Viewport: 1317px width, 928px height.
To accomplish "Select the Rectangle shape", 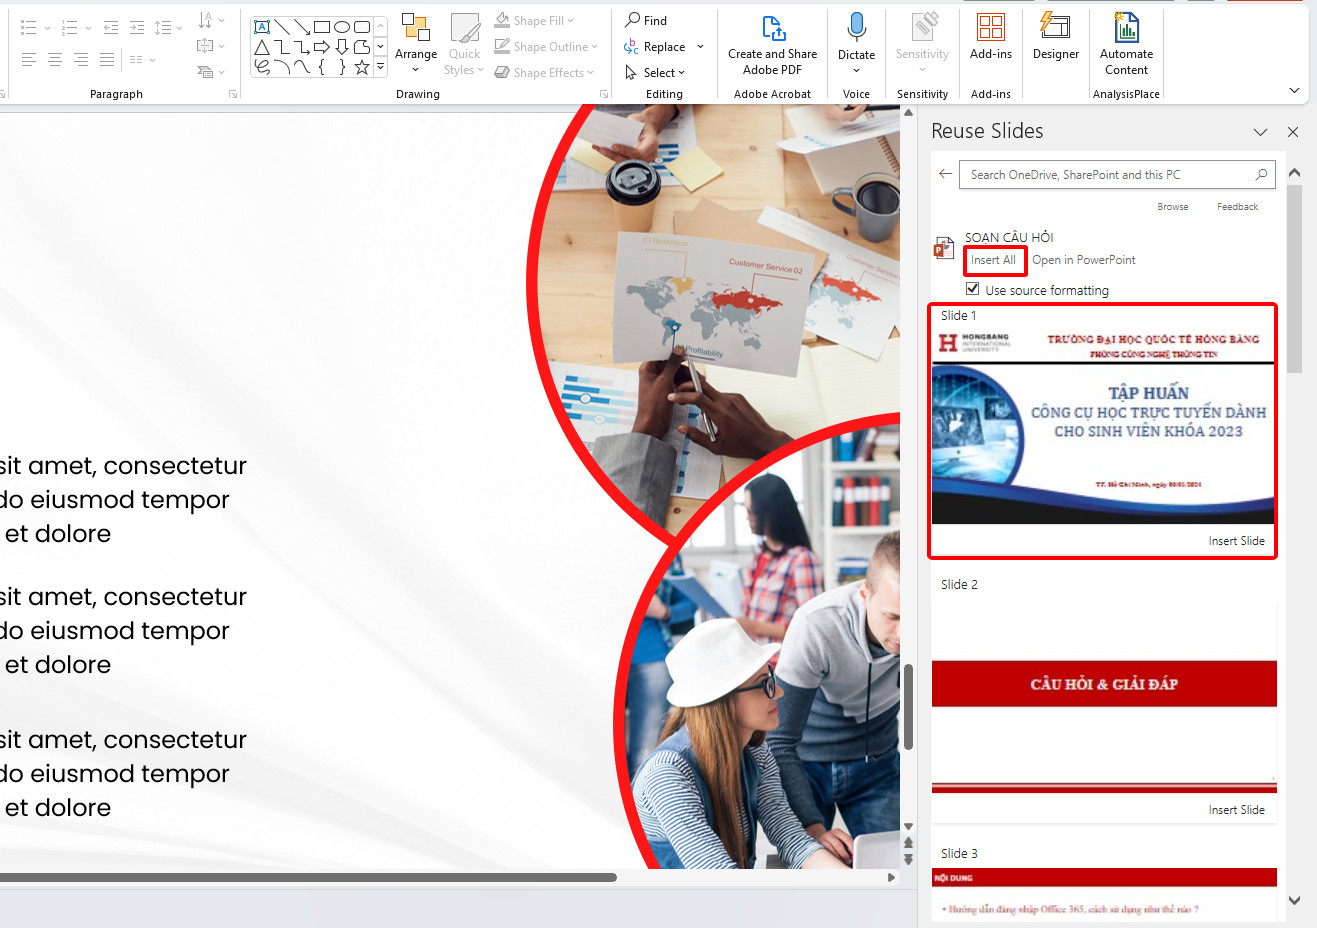I will click(322, 27).
